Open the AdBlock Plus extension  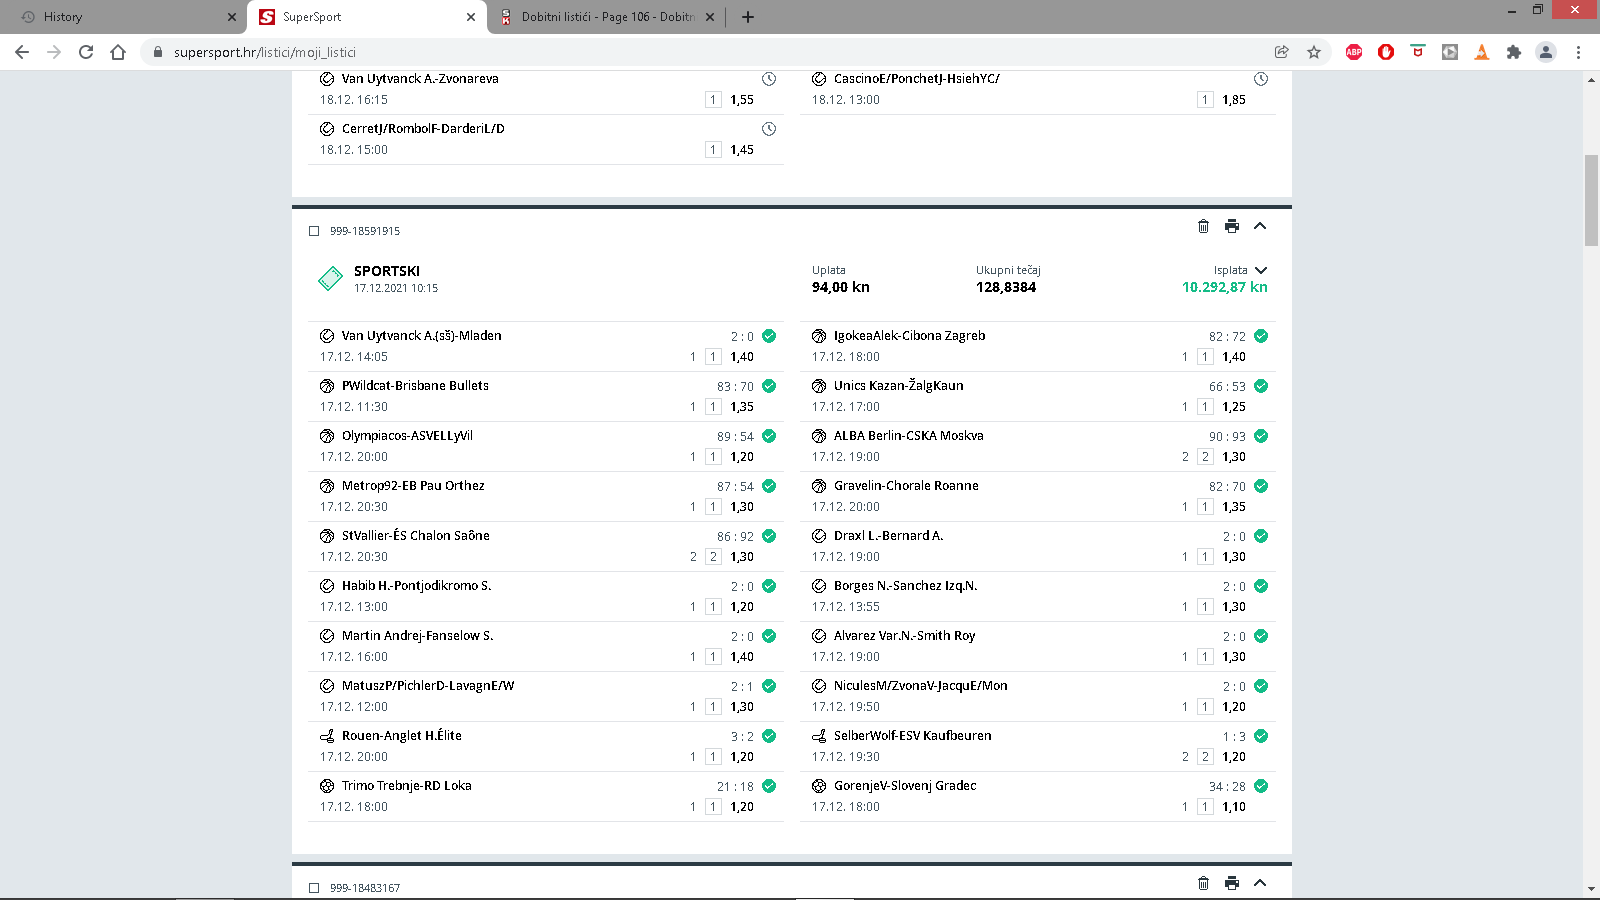click(1354, 52)
